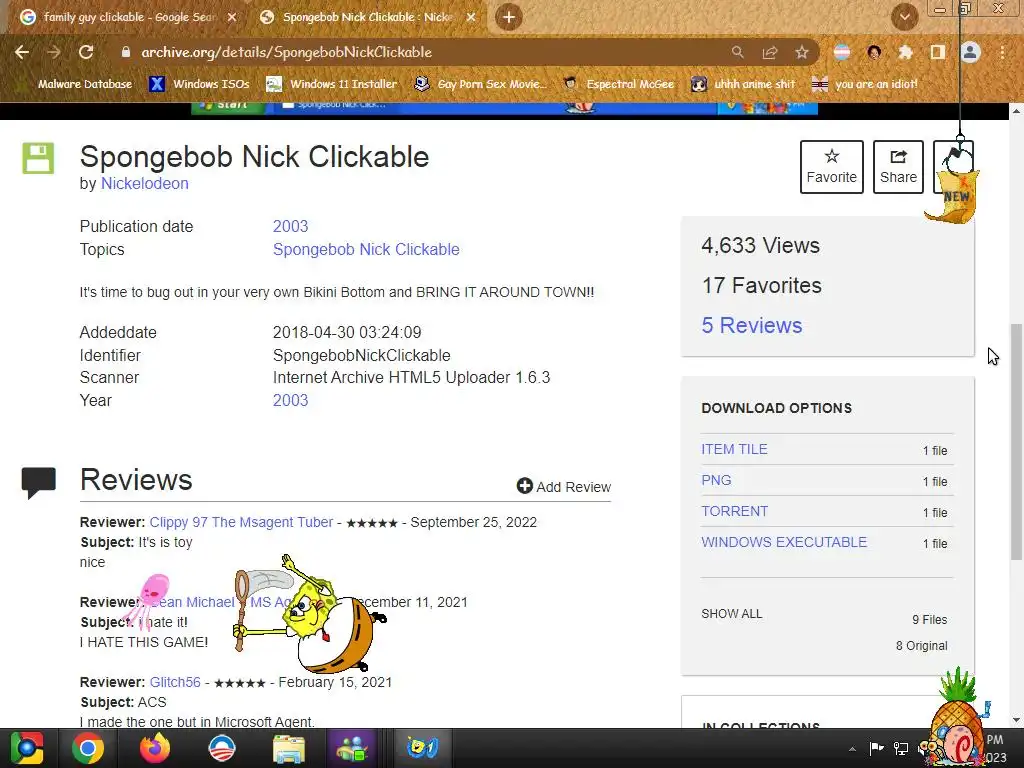This screenshot has height=768, width=1024.
Task: Click the 2003 Year link
Action: coord(290,400)
